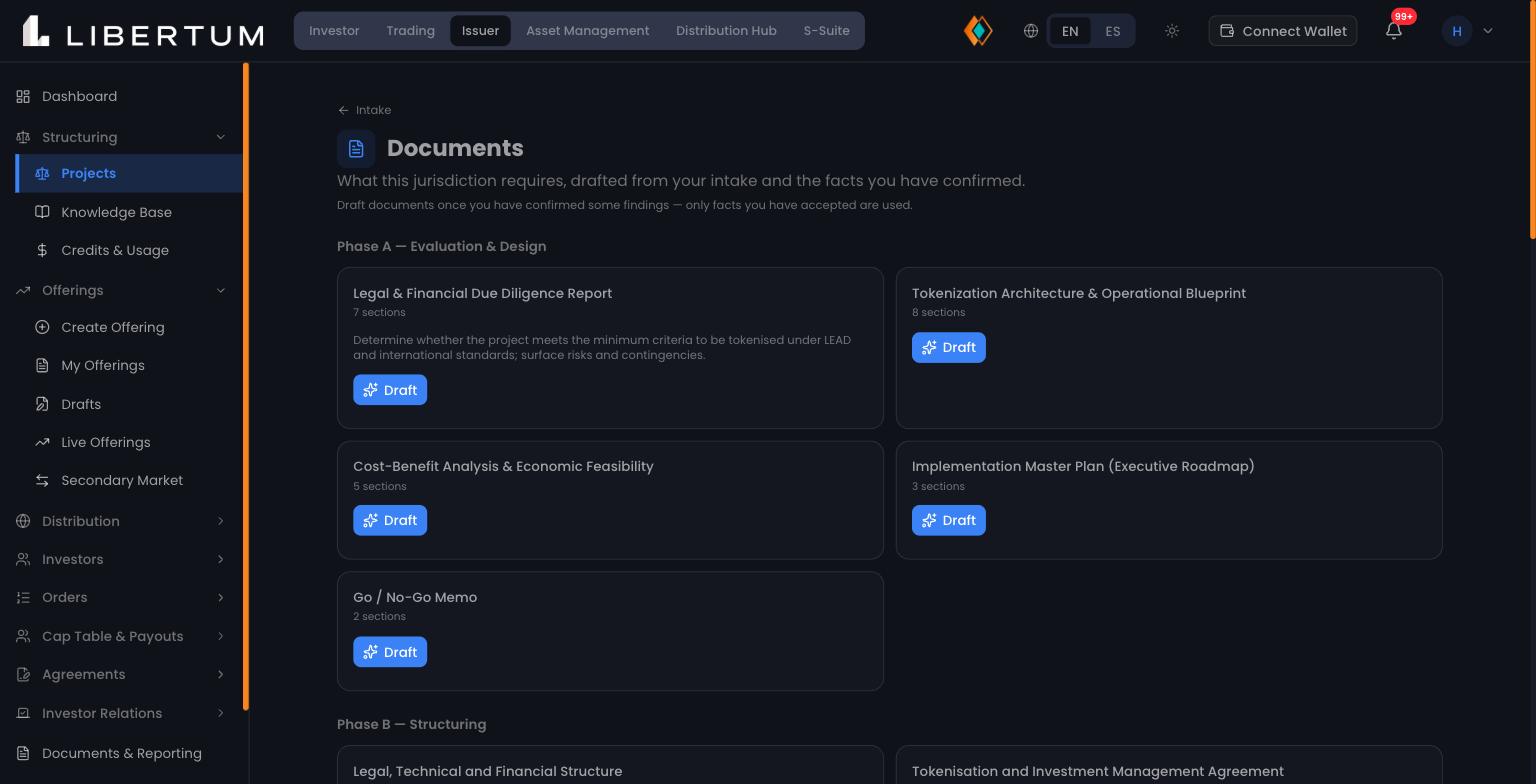The height and width of the screenshot is (784, 1536).
Task: Open the notifications bell icon
Action: coord(1394,30)
